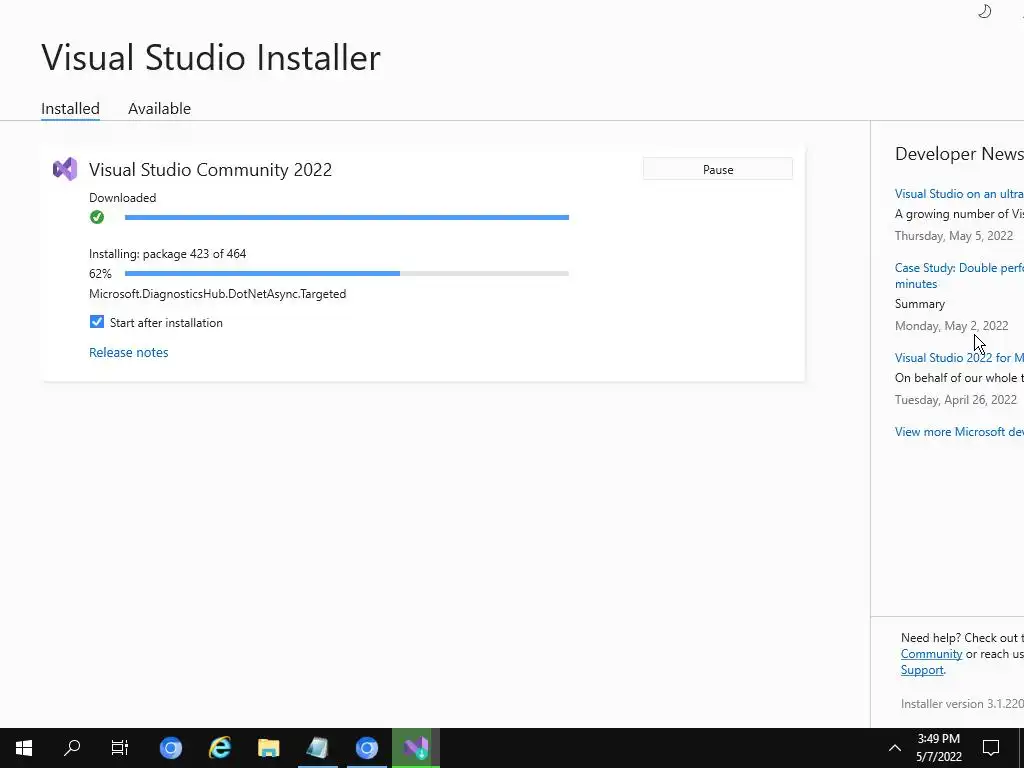
Task: Open the Action Center notifications icon
Action: [991, 748]
